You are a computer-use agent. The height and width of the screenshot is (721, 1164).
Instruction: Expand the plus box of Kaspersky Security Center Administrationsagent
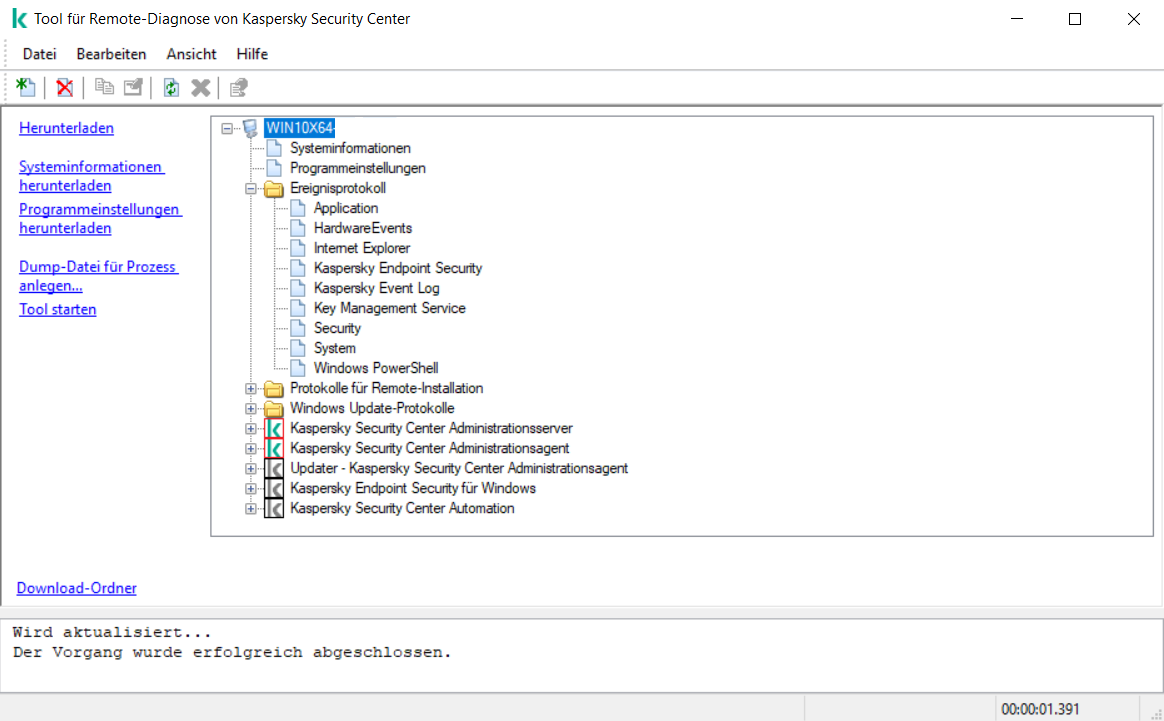coord(251,448)
